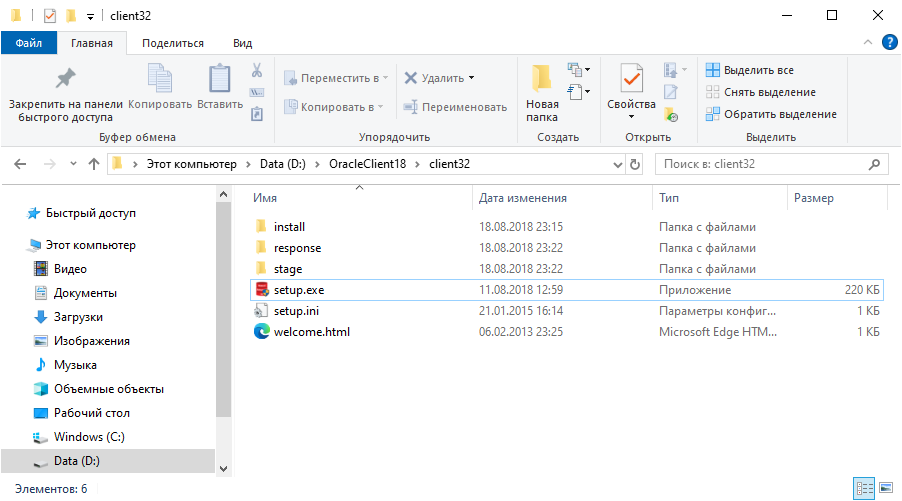Click the History icon in Открыть group

point(671,114)
